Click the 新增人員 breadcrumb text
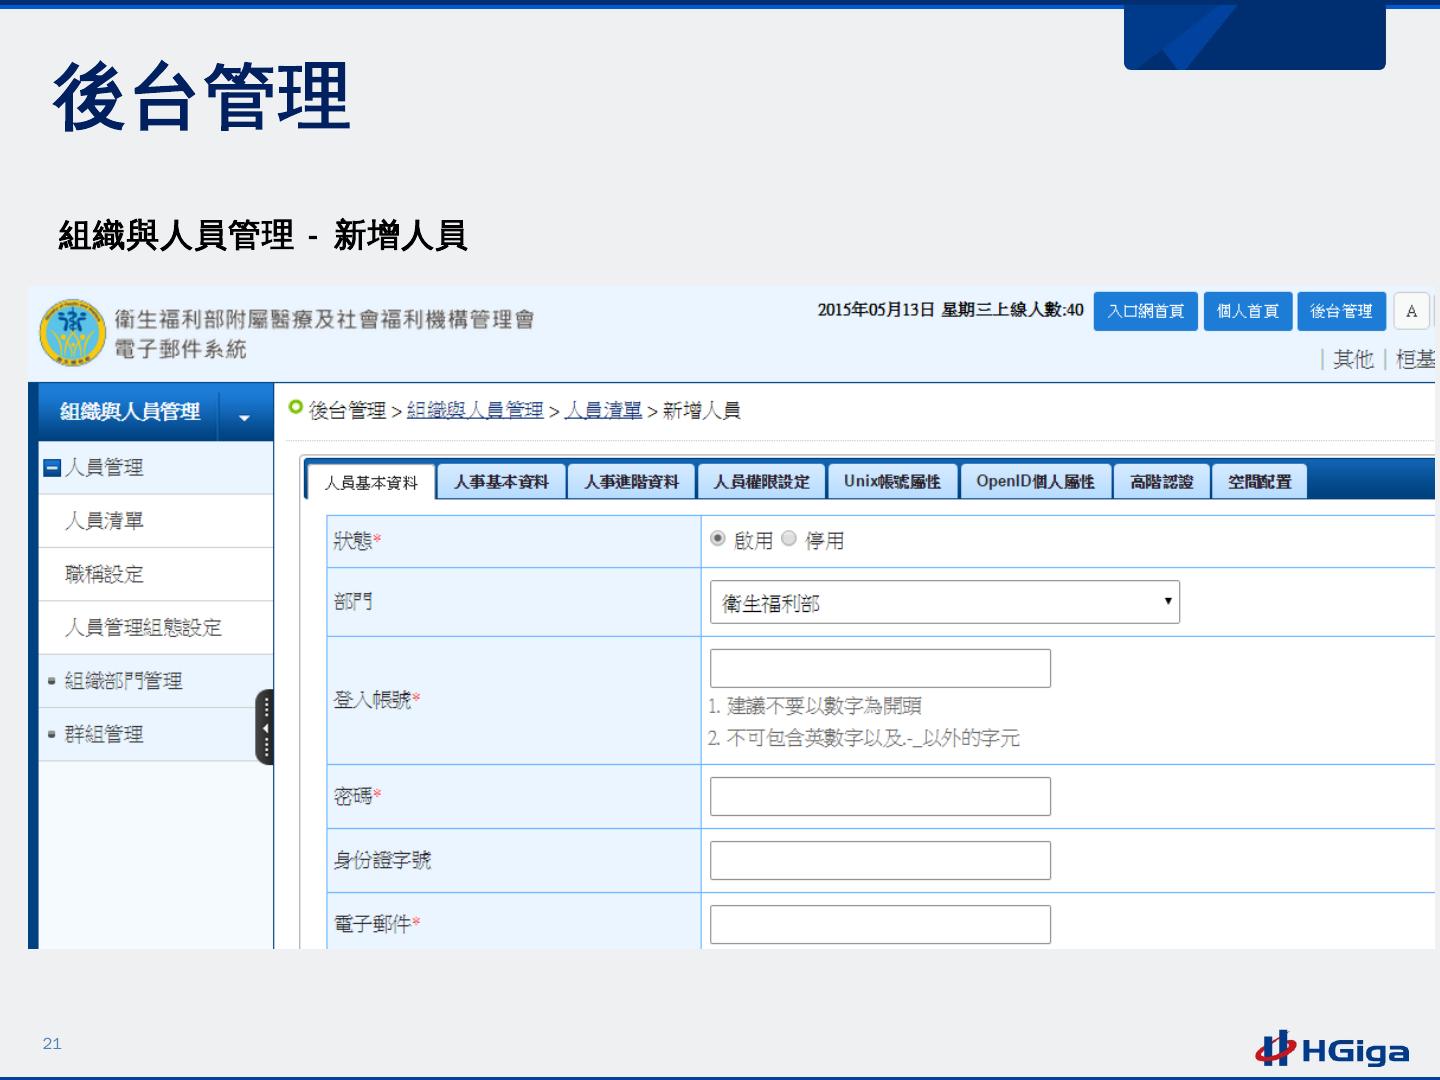 click(x=701, y=410)
